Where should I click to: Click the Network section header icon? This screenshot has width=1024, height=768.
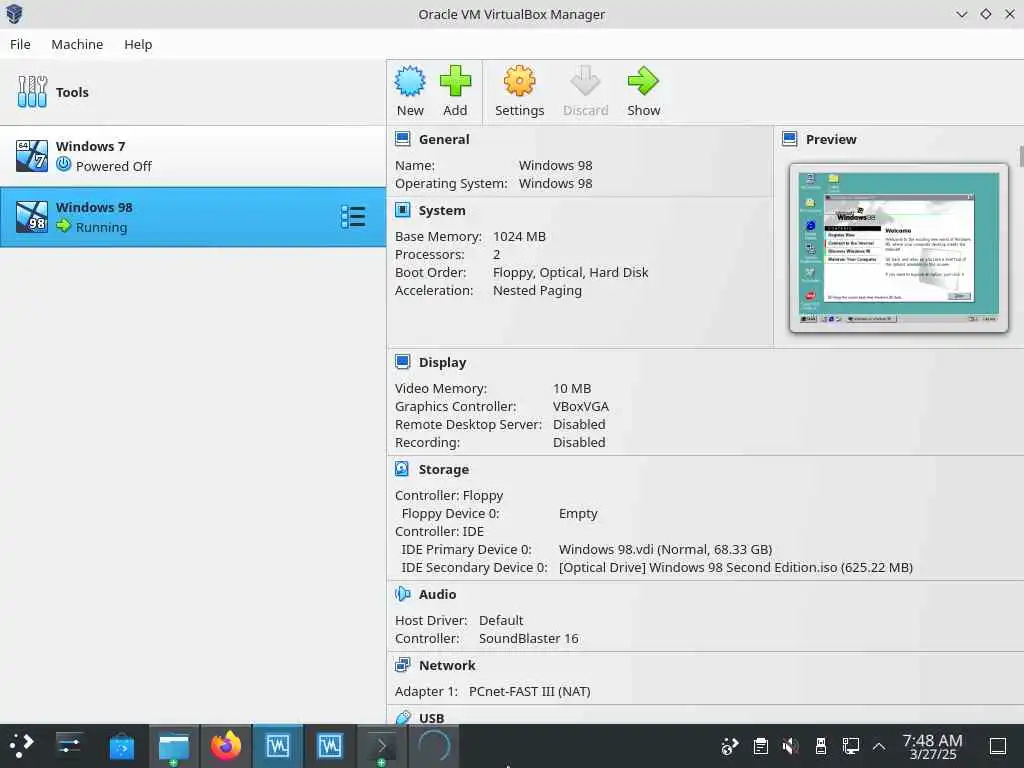[403, 665]
